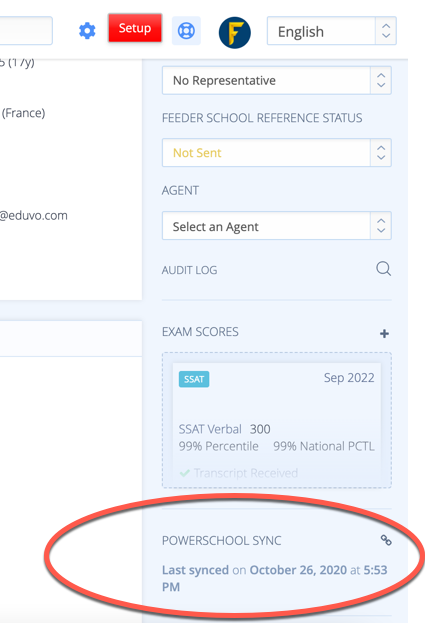Click the stepper arrows on the language selector
The width and height of the screenshot is (425, 623).
point(386,31)
